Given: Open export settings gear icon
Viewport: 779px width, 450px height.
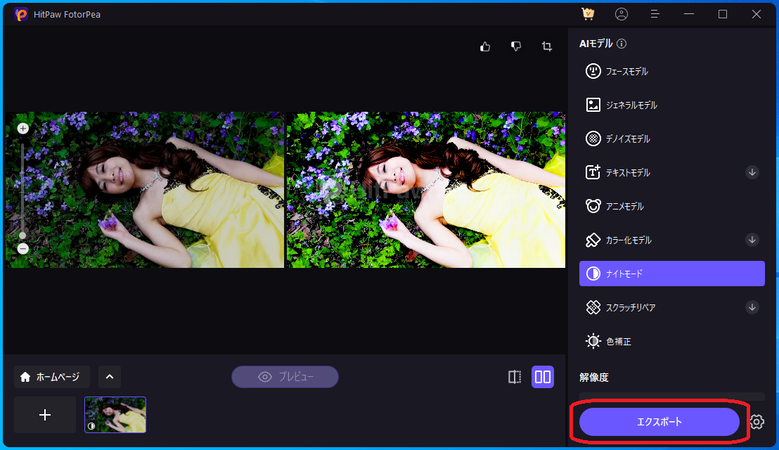Looking at the screenshot, I should [757, 422].
